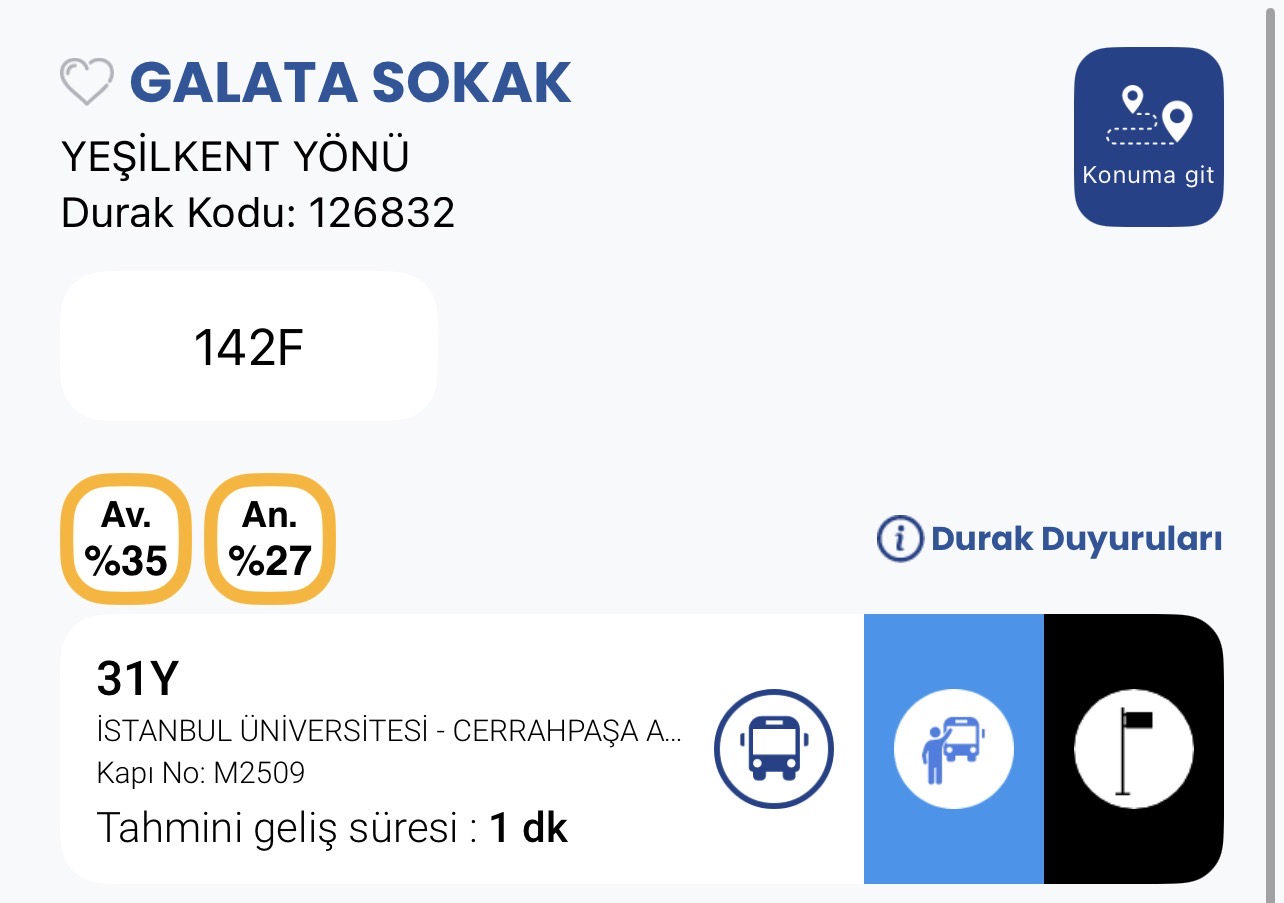Click the Durak Kodu: 126832 text
This screenshot has height=903, width=1284.
click(258, 213)
